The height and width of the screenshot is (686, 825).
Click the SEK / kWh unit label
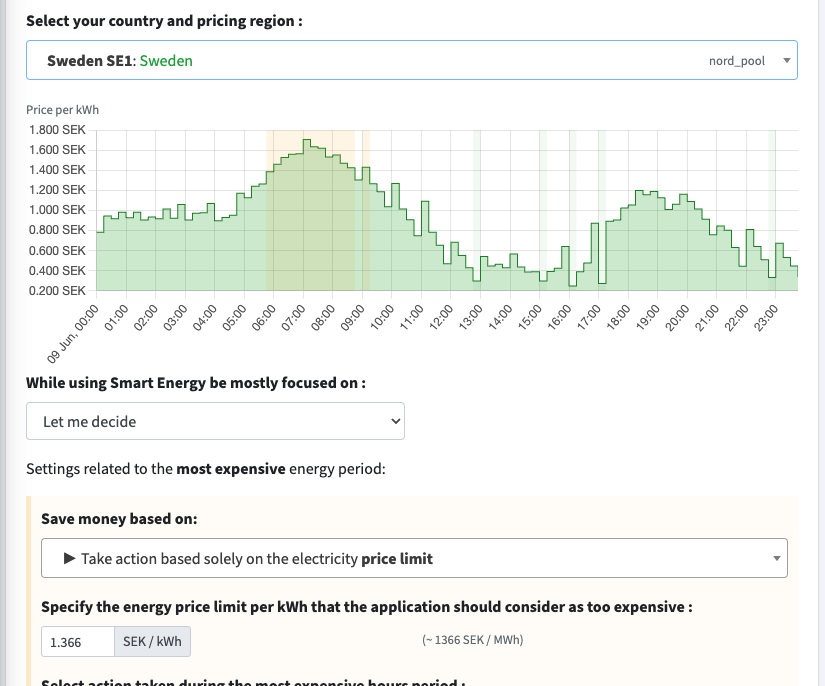click(x=152, y=642)
